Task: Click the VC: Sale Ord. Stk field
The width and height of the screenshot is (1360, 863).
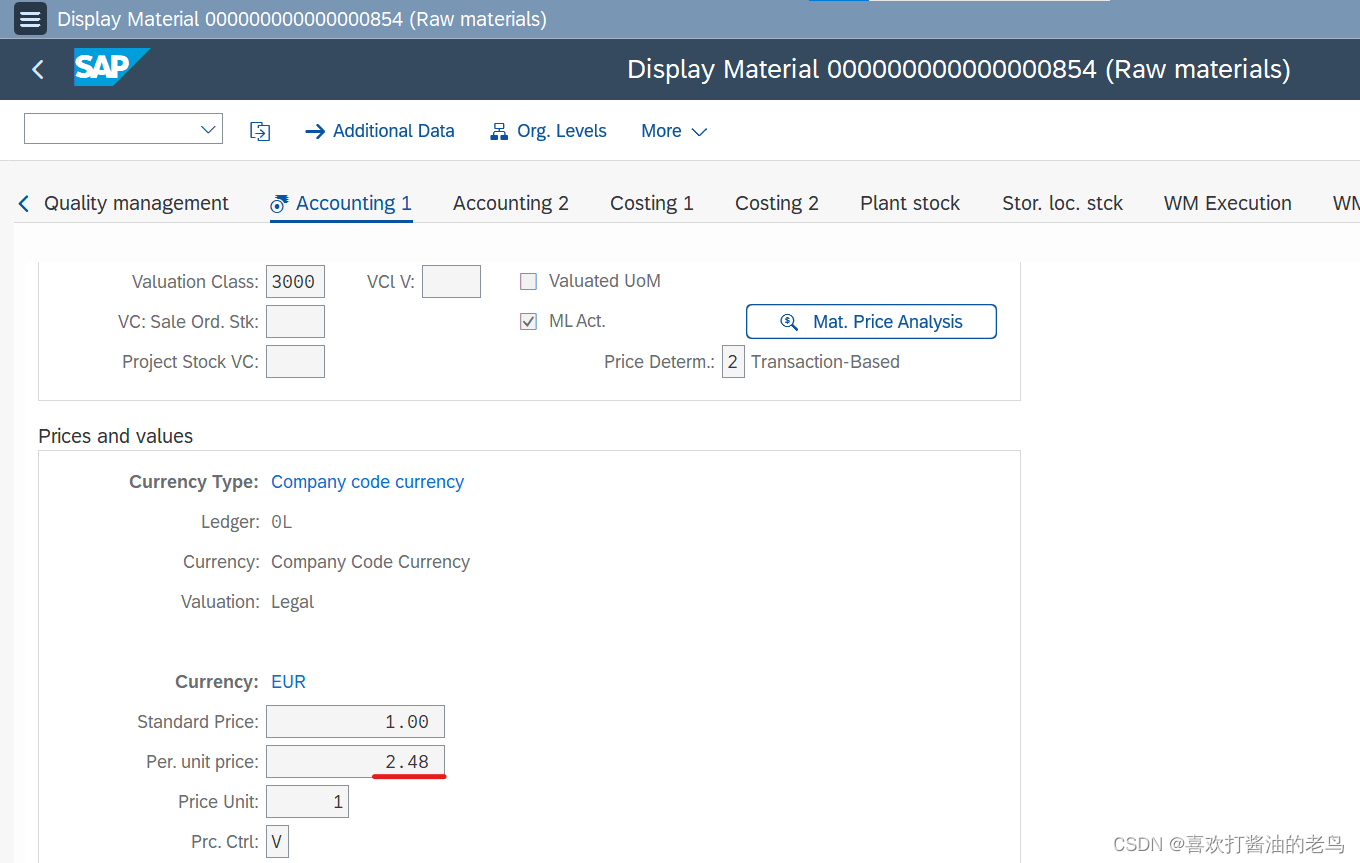Action: (295, 321)
